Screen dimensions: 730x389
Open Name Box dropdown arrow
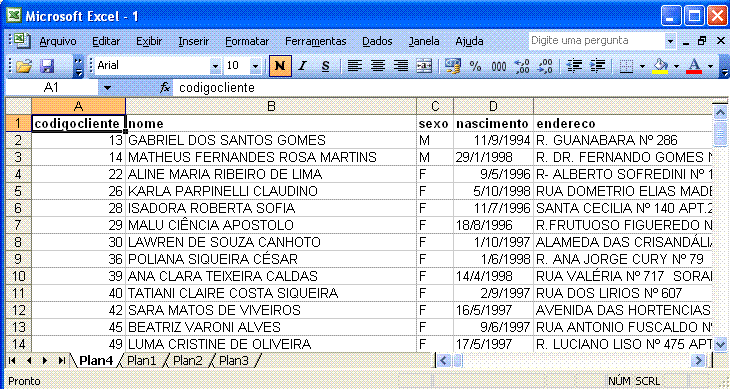[x=108, y=87]
